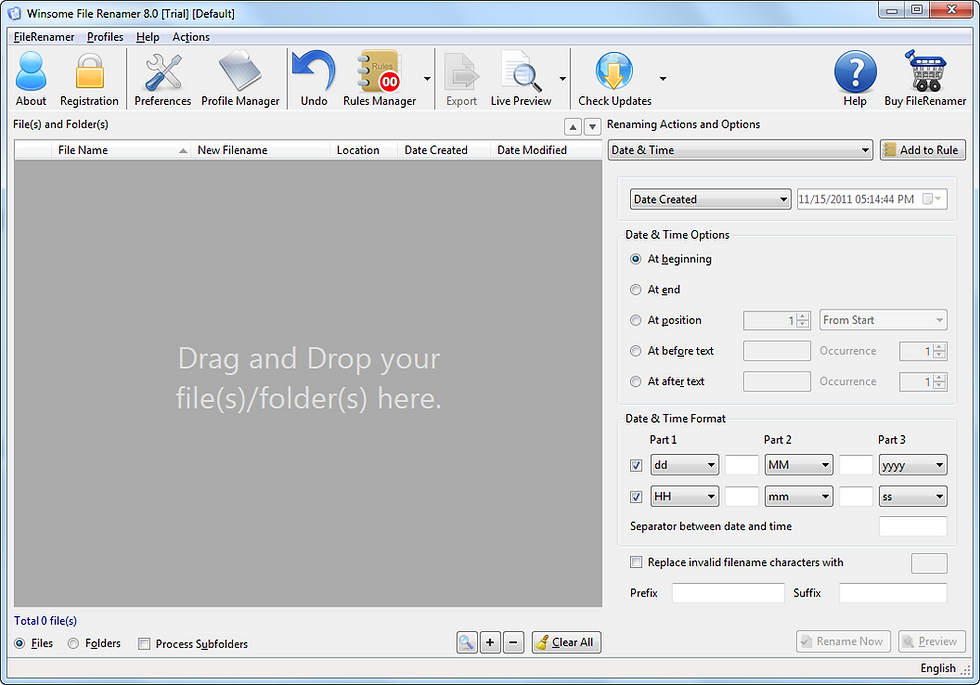Click the disabled Export icon
The image size is (980, 685).
[461, 79]
